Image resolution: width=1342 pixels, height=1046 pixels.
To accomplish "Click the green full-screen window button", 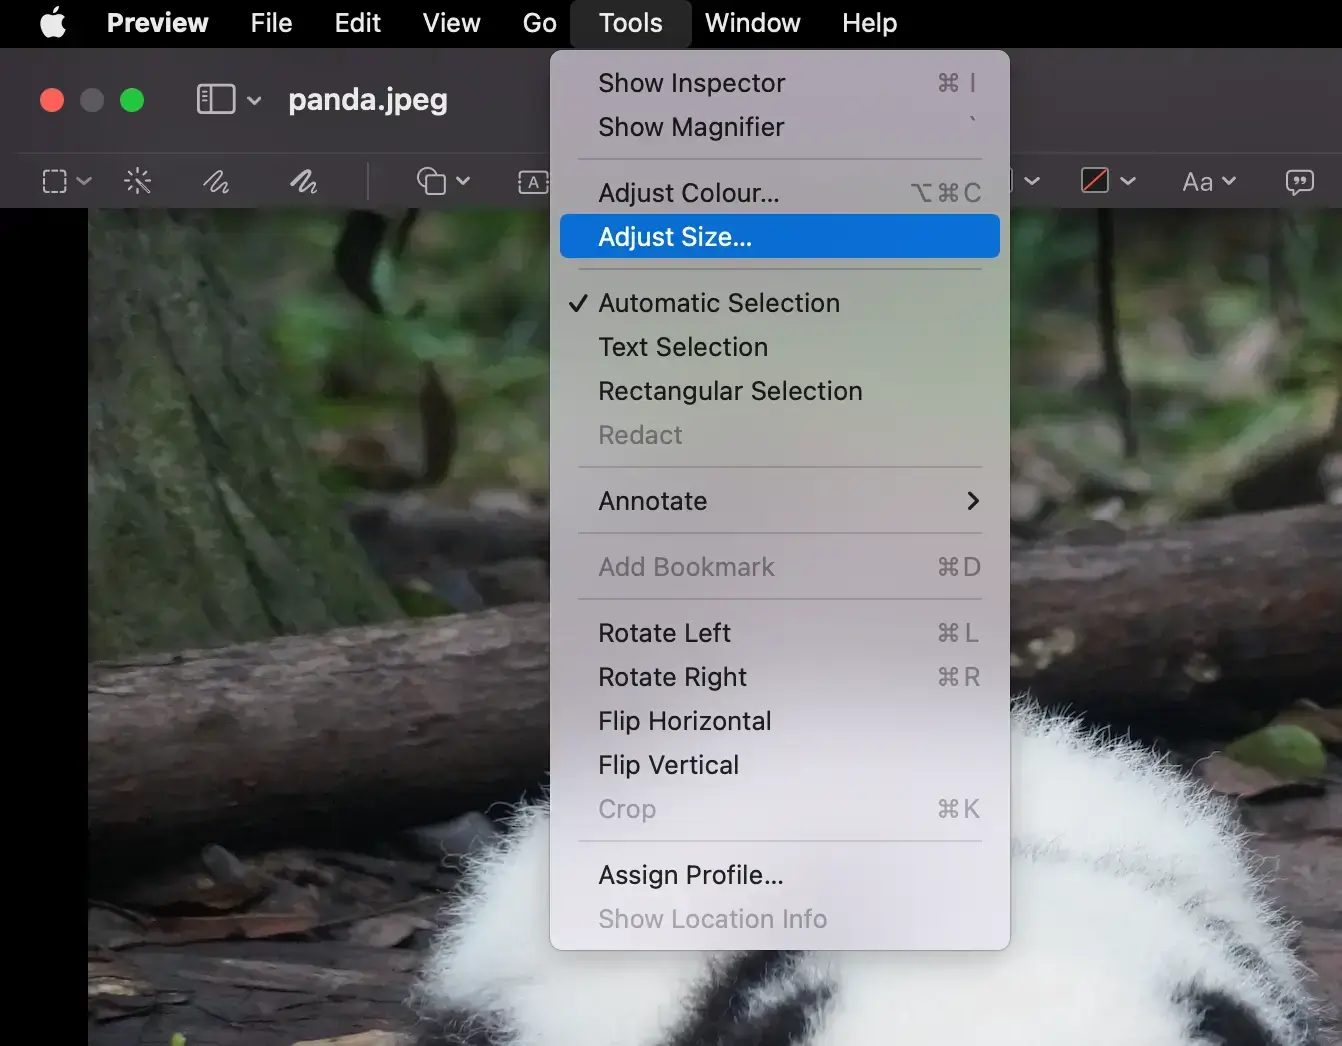I will coord(132,100).
